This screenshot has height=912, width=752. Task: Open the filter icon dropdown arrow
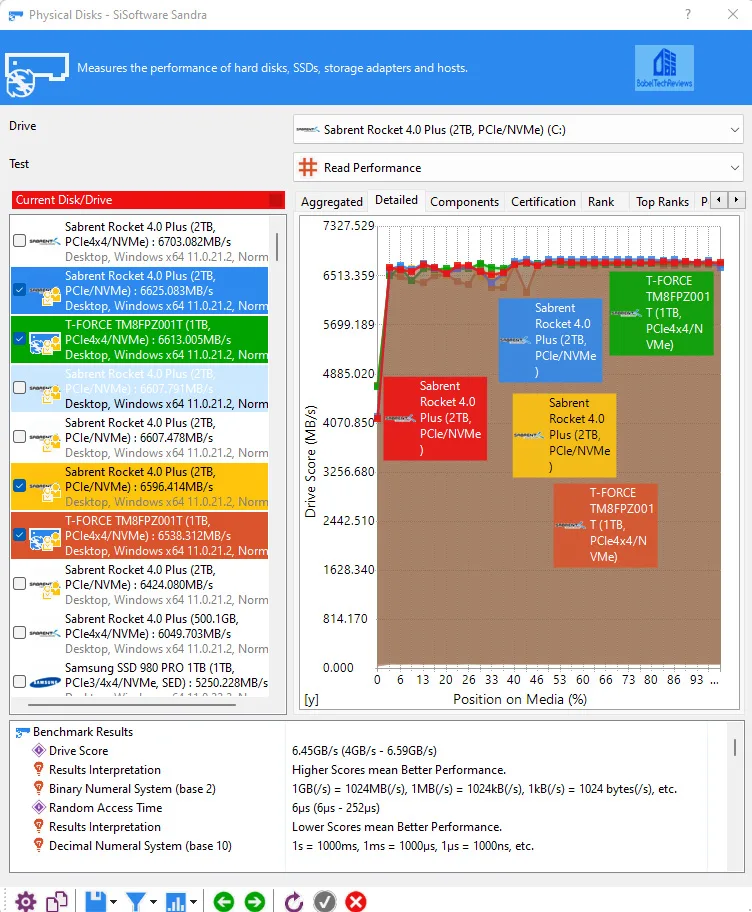coord(153,902)
